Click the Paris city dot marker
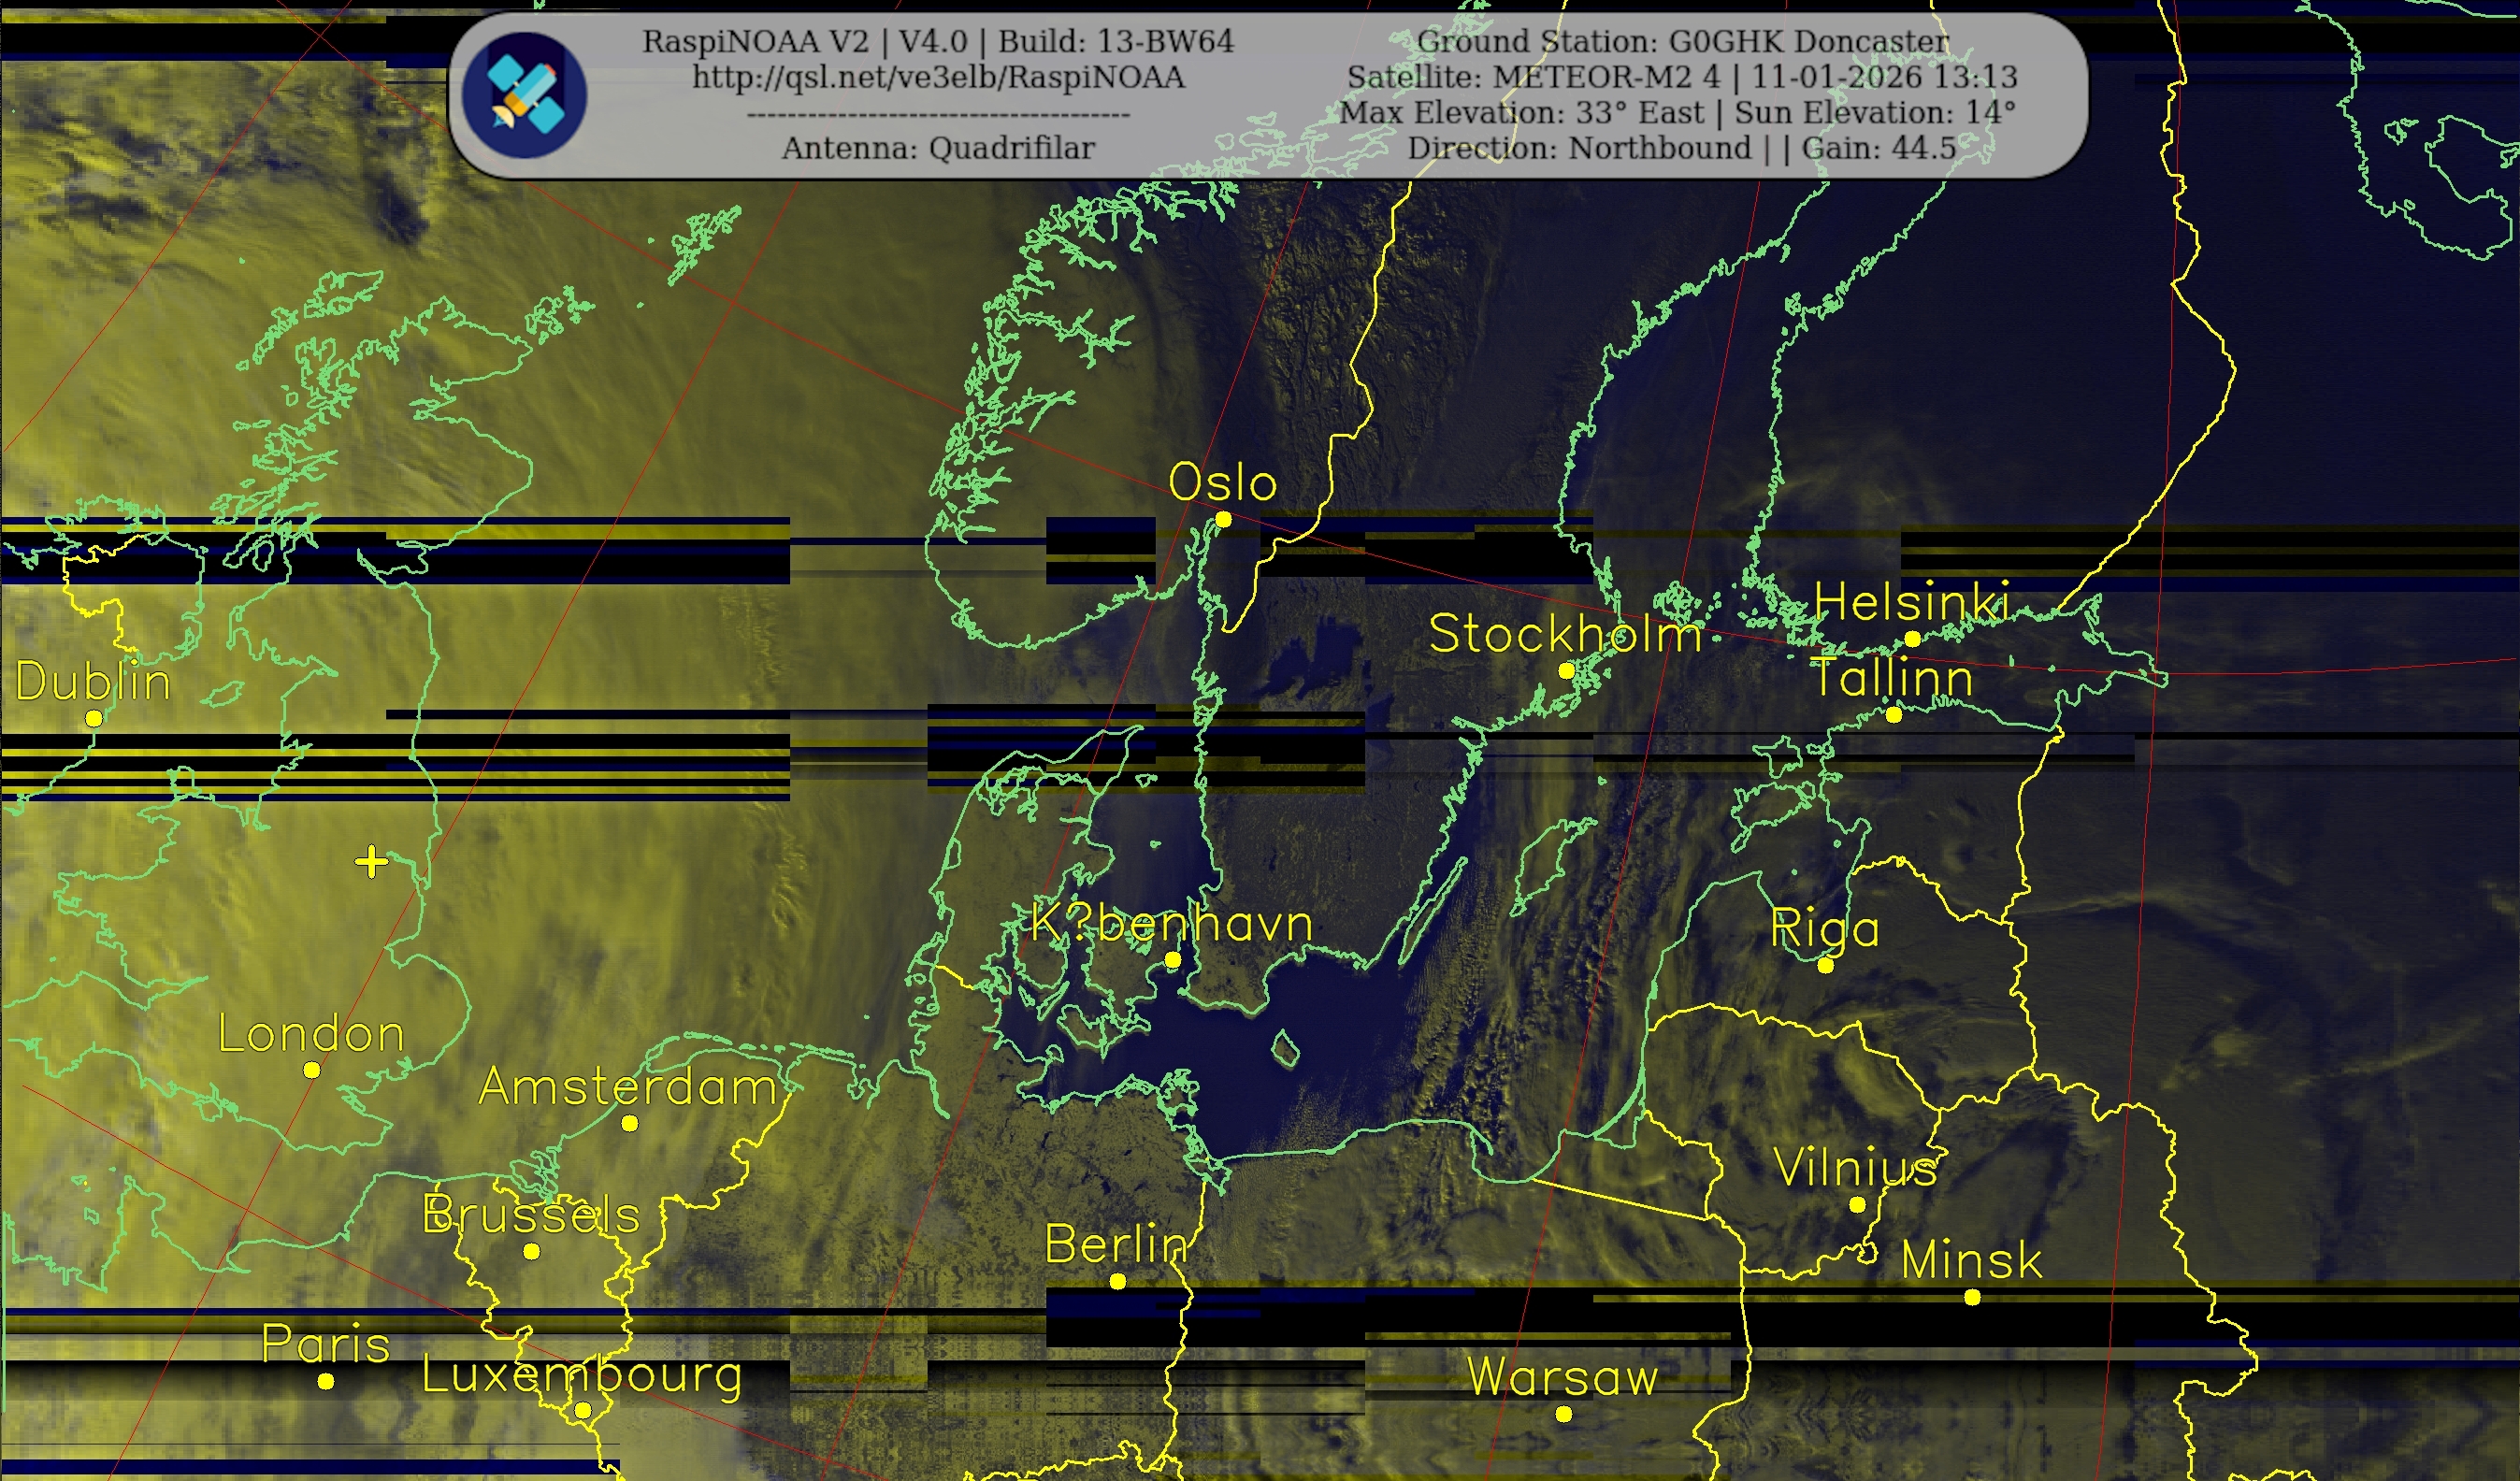The height and width of the screenshot is (1481, 2520). tap(326, 1381)
